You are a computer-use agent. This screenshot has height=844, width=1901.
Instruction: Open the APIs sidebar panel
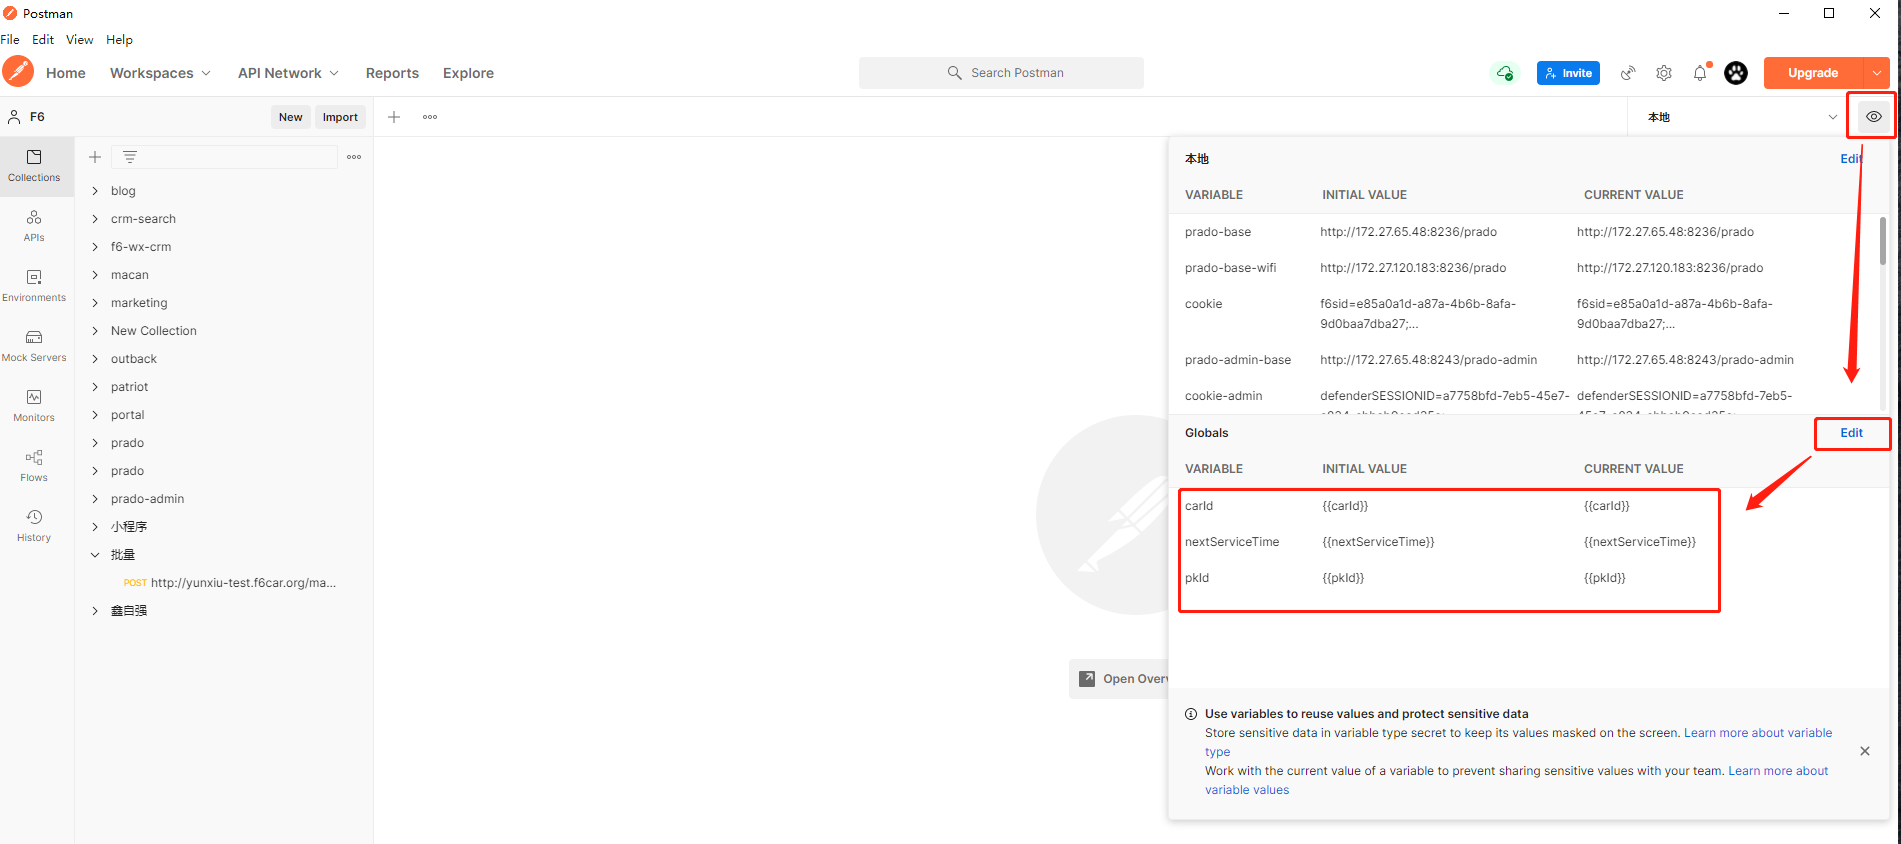34,226
